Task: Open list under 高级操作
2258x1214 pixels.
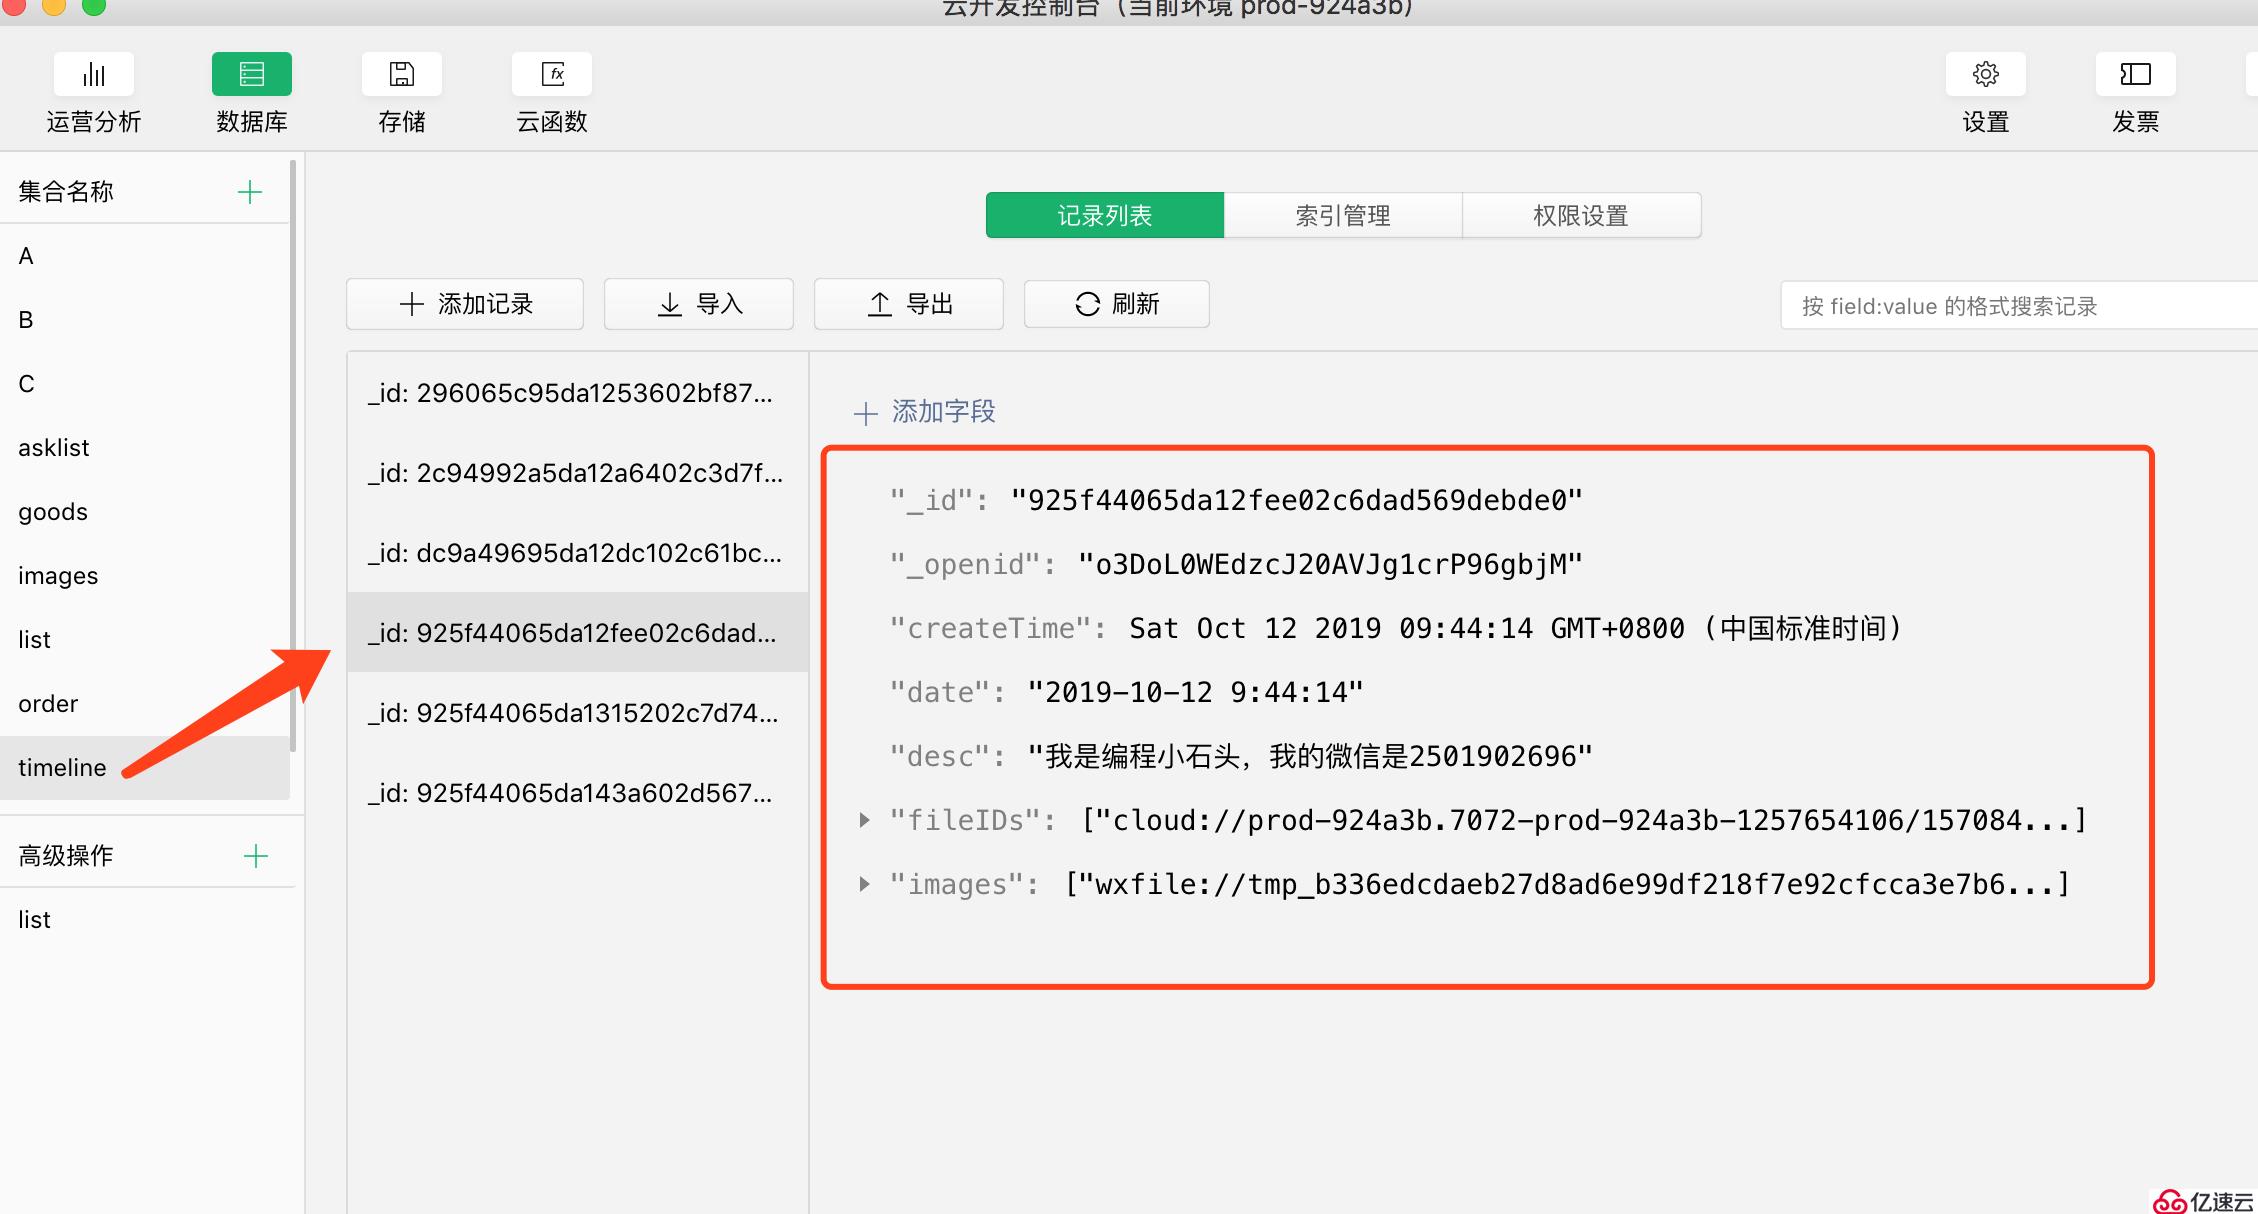Action: (x=145, y=920)
